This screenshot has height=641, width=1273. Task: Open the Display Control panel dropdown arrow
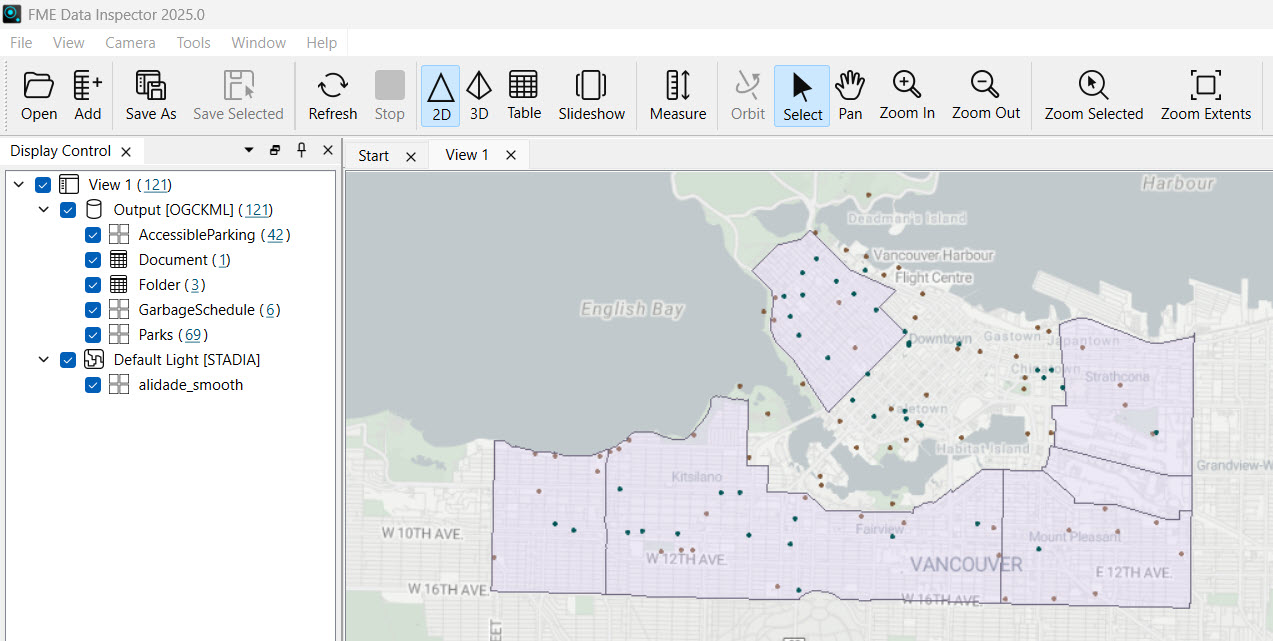249,150
